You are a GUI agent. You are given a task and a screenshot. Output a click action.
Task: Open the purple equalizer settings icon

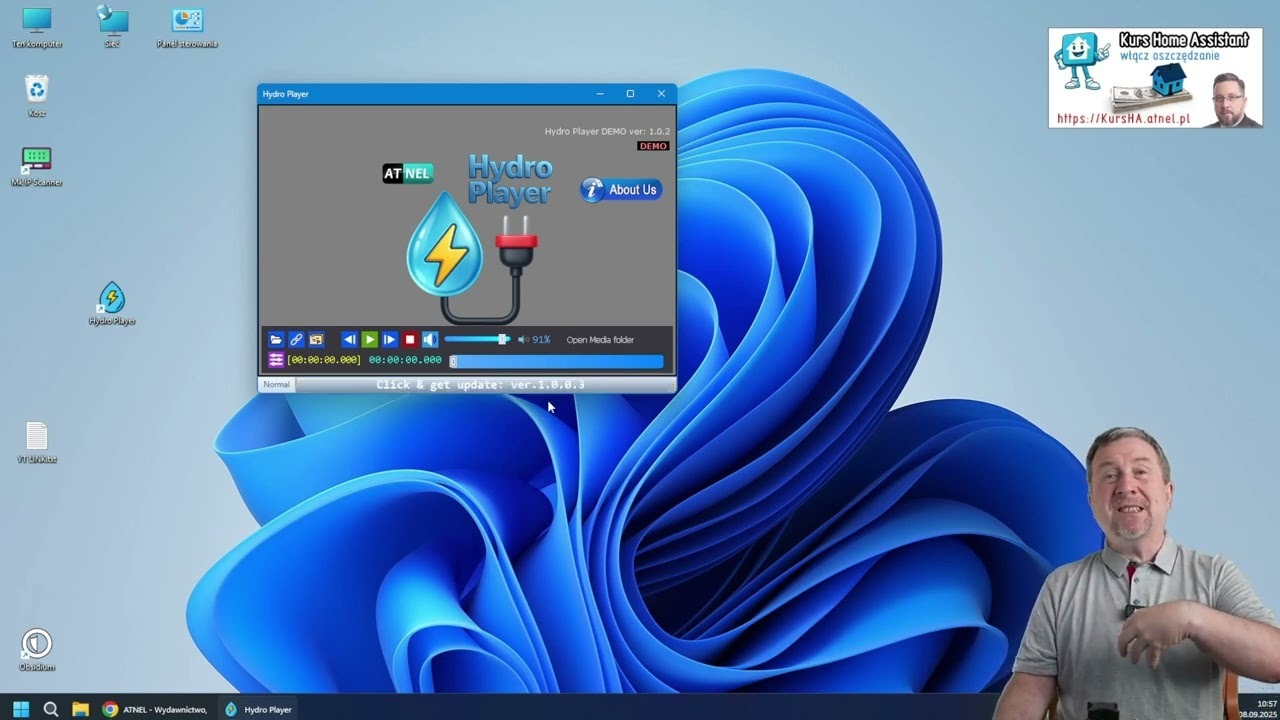(x=276, y=360)
